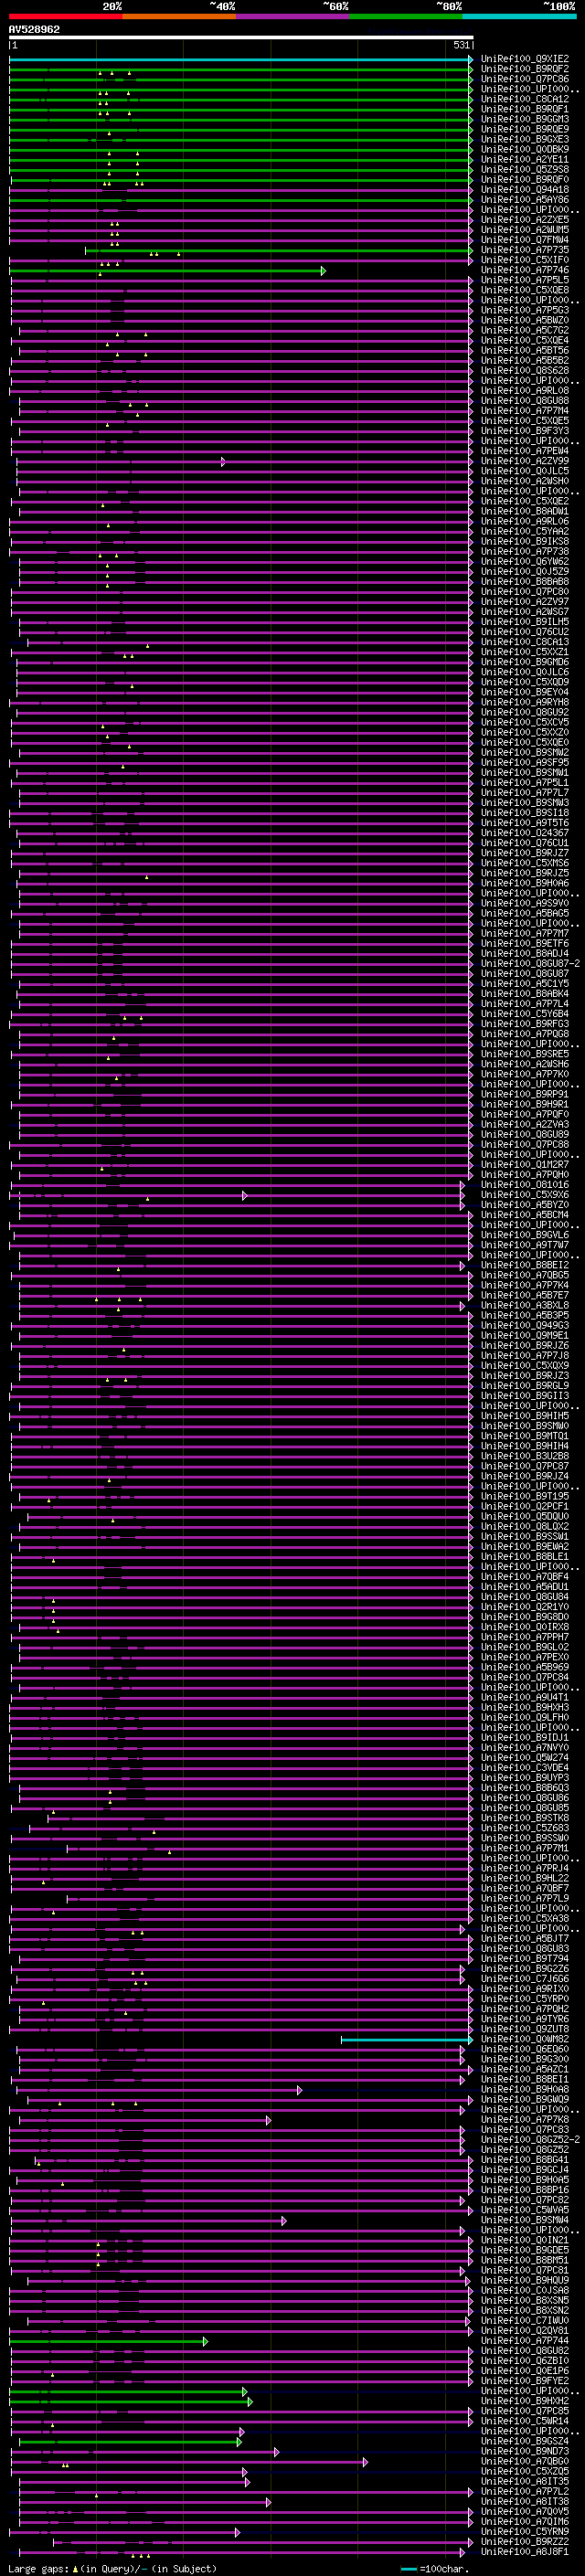Select hit label UniRef100_B9RQF2
Screen dimensions: 585x2576
[x=525, y=69]
